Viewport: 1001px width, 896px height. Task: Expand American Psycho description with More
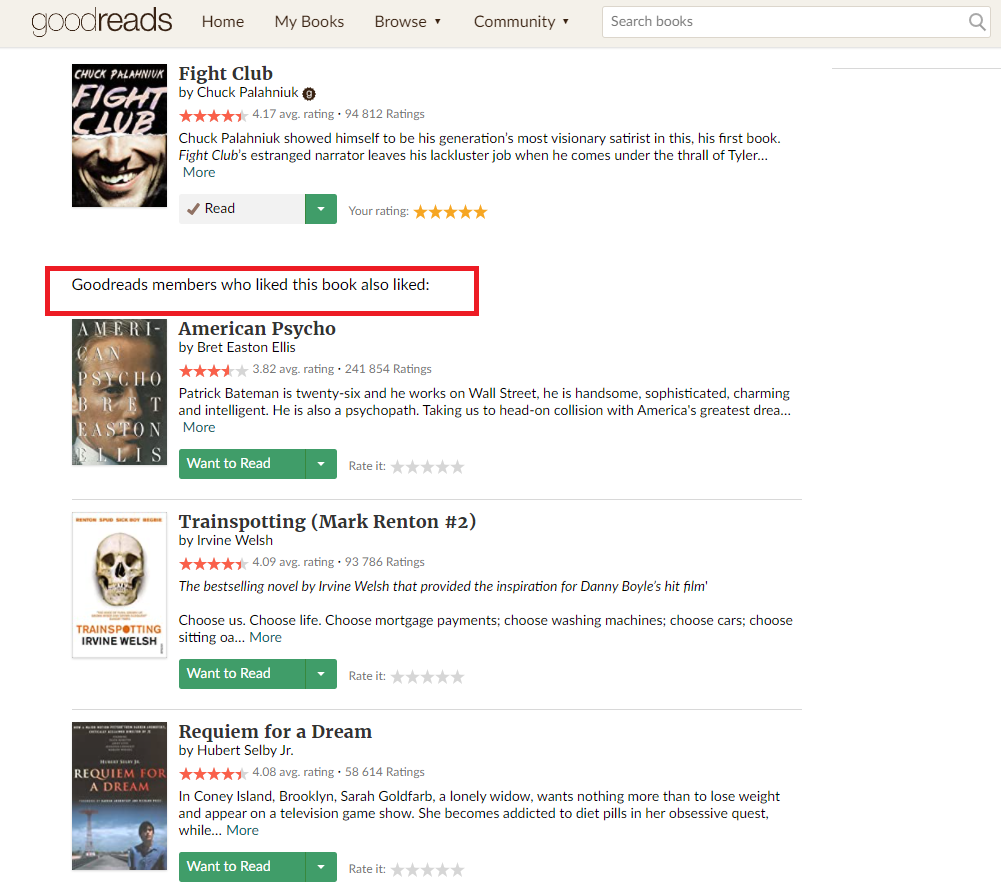pos(199,428)
